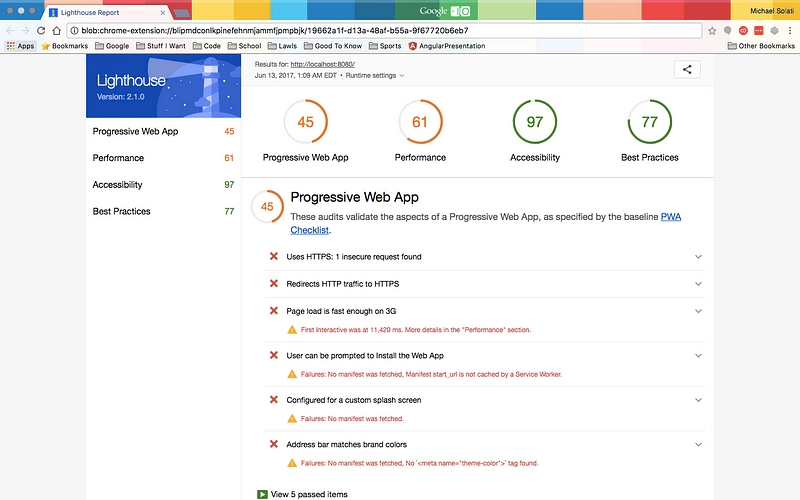
Task: Go to the browser home page icon
Action: pos(57,31)
